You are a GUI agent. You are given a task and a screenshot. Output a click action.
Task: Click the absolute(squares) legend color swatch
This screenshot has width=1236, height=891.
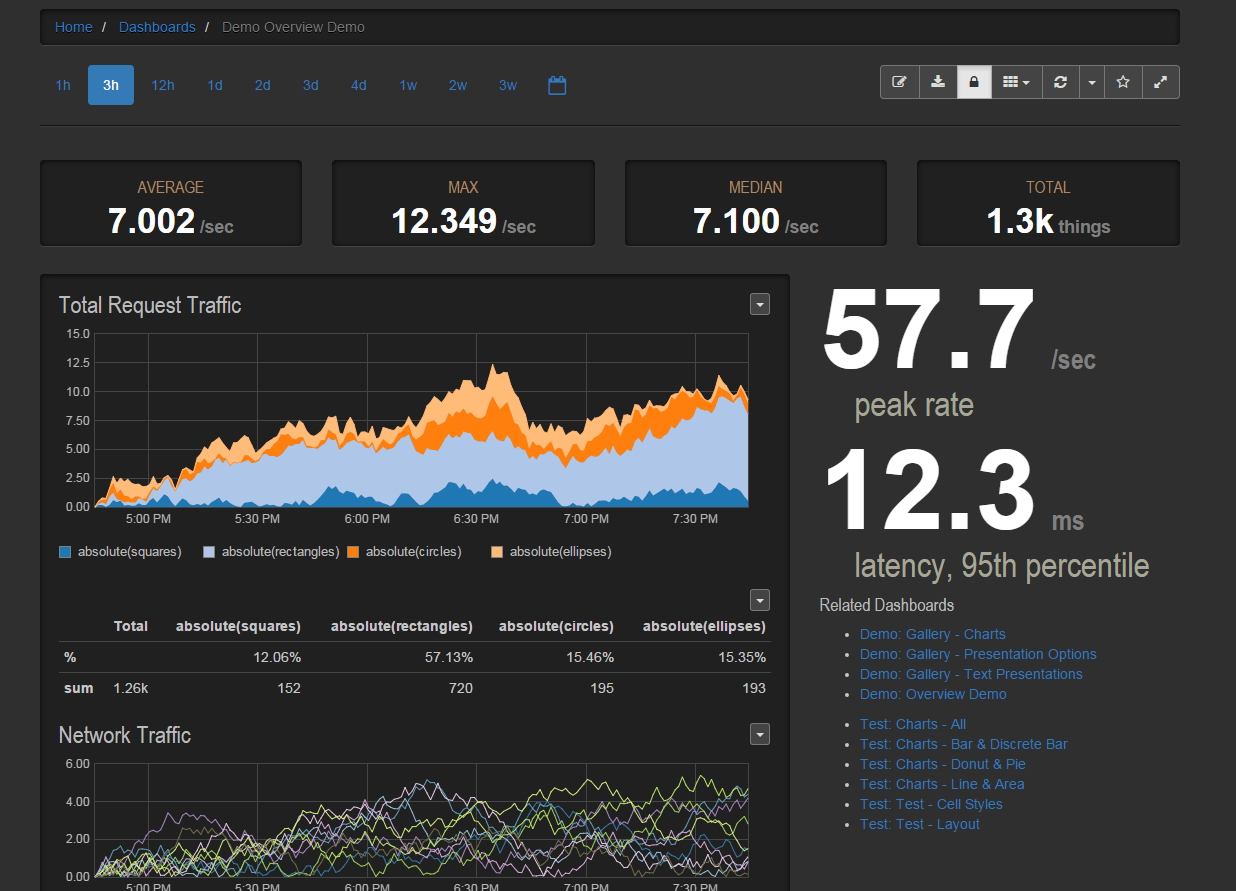click(x=65, y=551)
